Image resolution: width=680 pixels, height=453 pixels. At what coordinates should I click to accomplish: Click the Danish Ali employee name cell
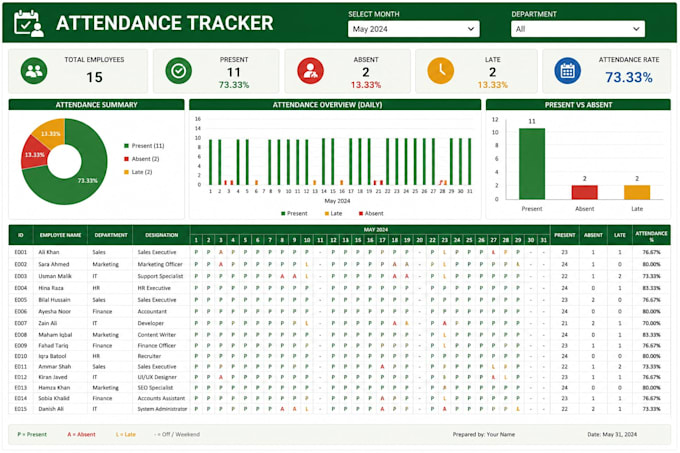point(51,409)
